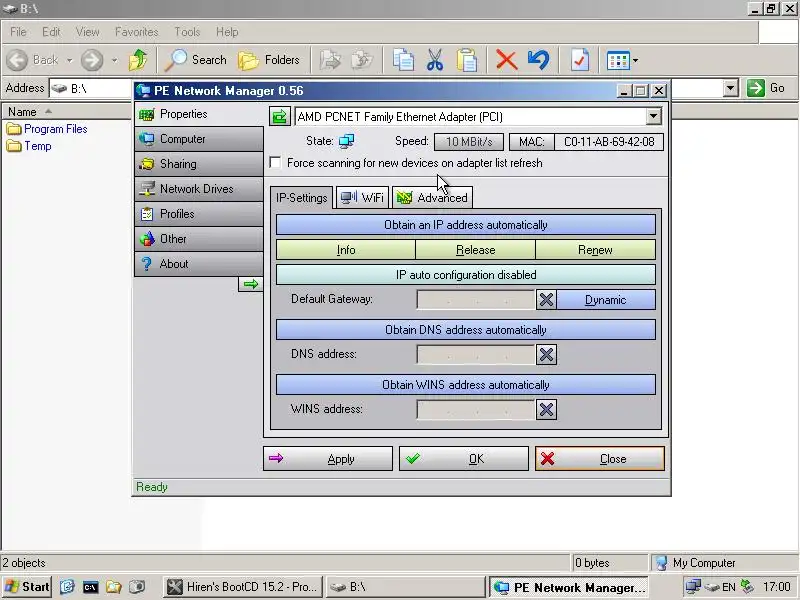Click the OK button

click(x=464, y=459)
